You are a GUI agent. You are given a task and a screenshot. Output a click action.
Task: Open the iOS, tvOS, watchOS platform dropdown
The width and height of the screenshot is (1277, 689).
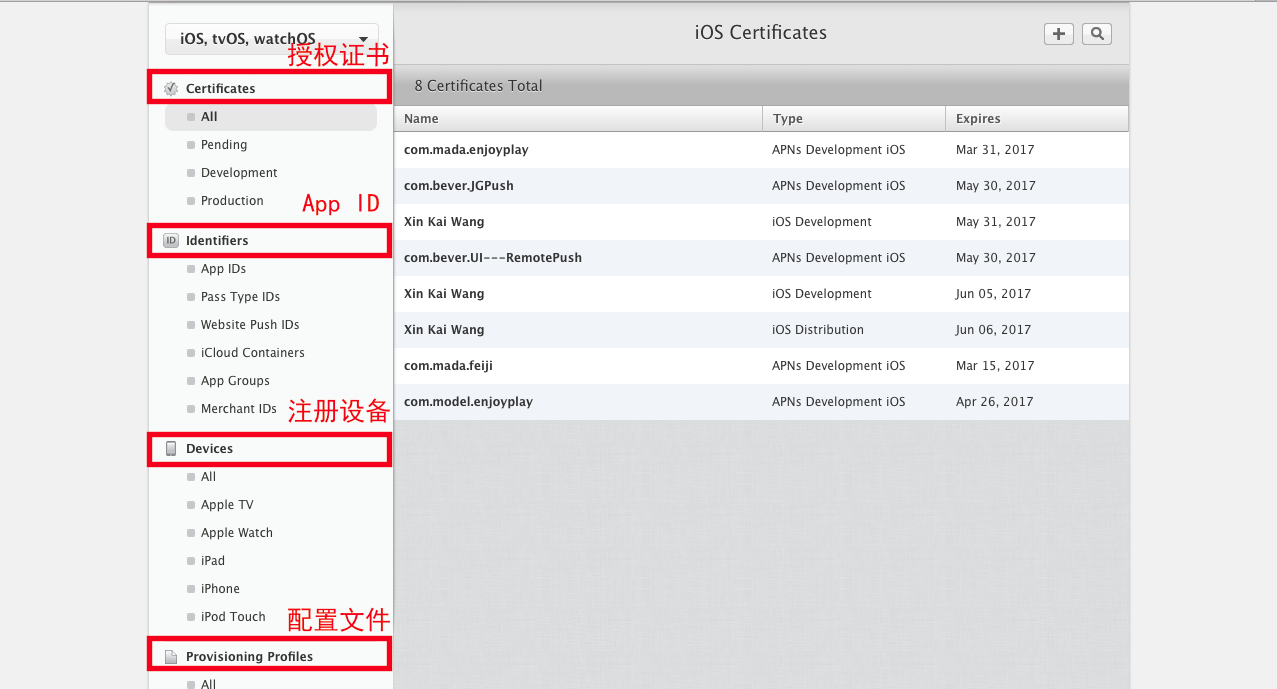coord(272,39)
